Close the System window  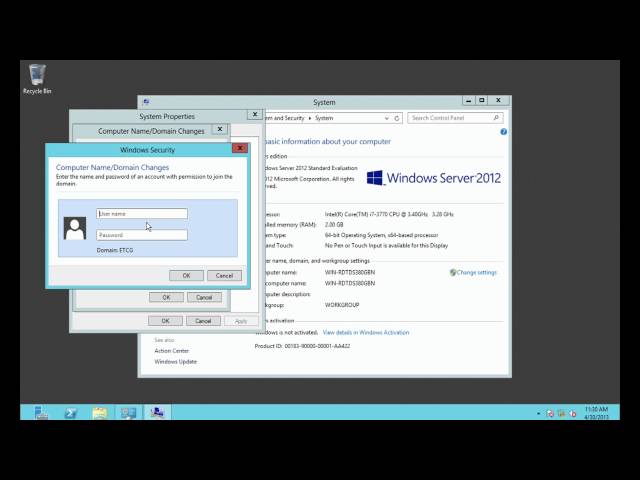click(x=498, y=100)
